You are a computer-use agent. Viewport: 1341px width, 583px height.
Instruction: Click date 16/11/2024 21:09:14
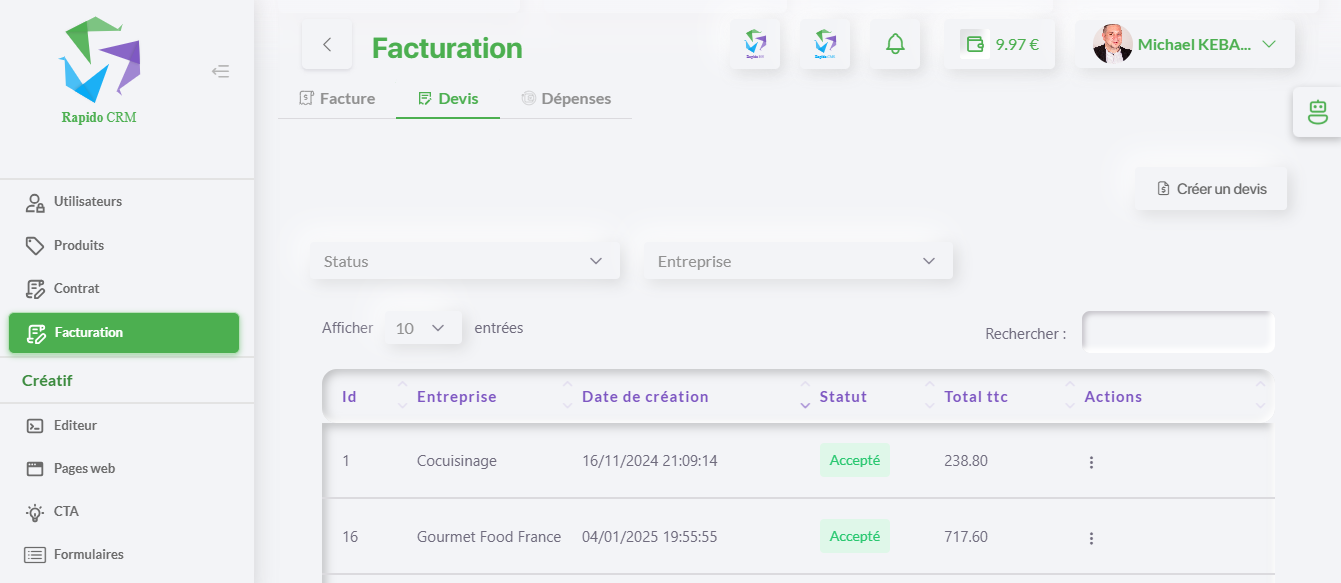pos(650,461)
